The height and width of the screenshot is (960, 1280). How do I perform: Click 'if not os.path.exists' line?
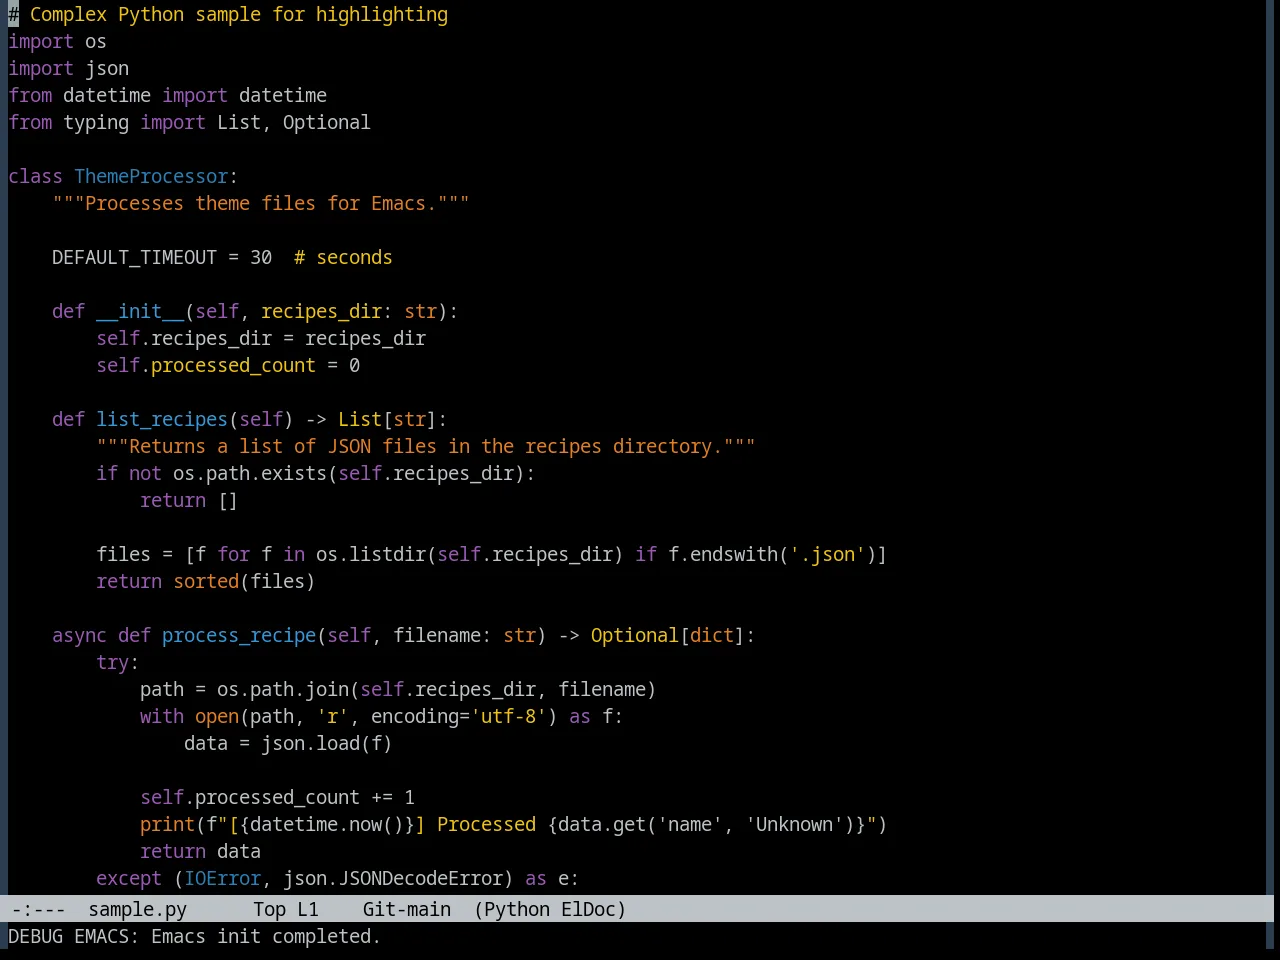[x=316, y=473]
